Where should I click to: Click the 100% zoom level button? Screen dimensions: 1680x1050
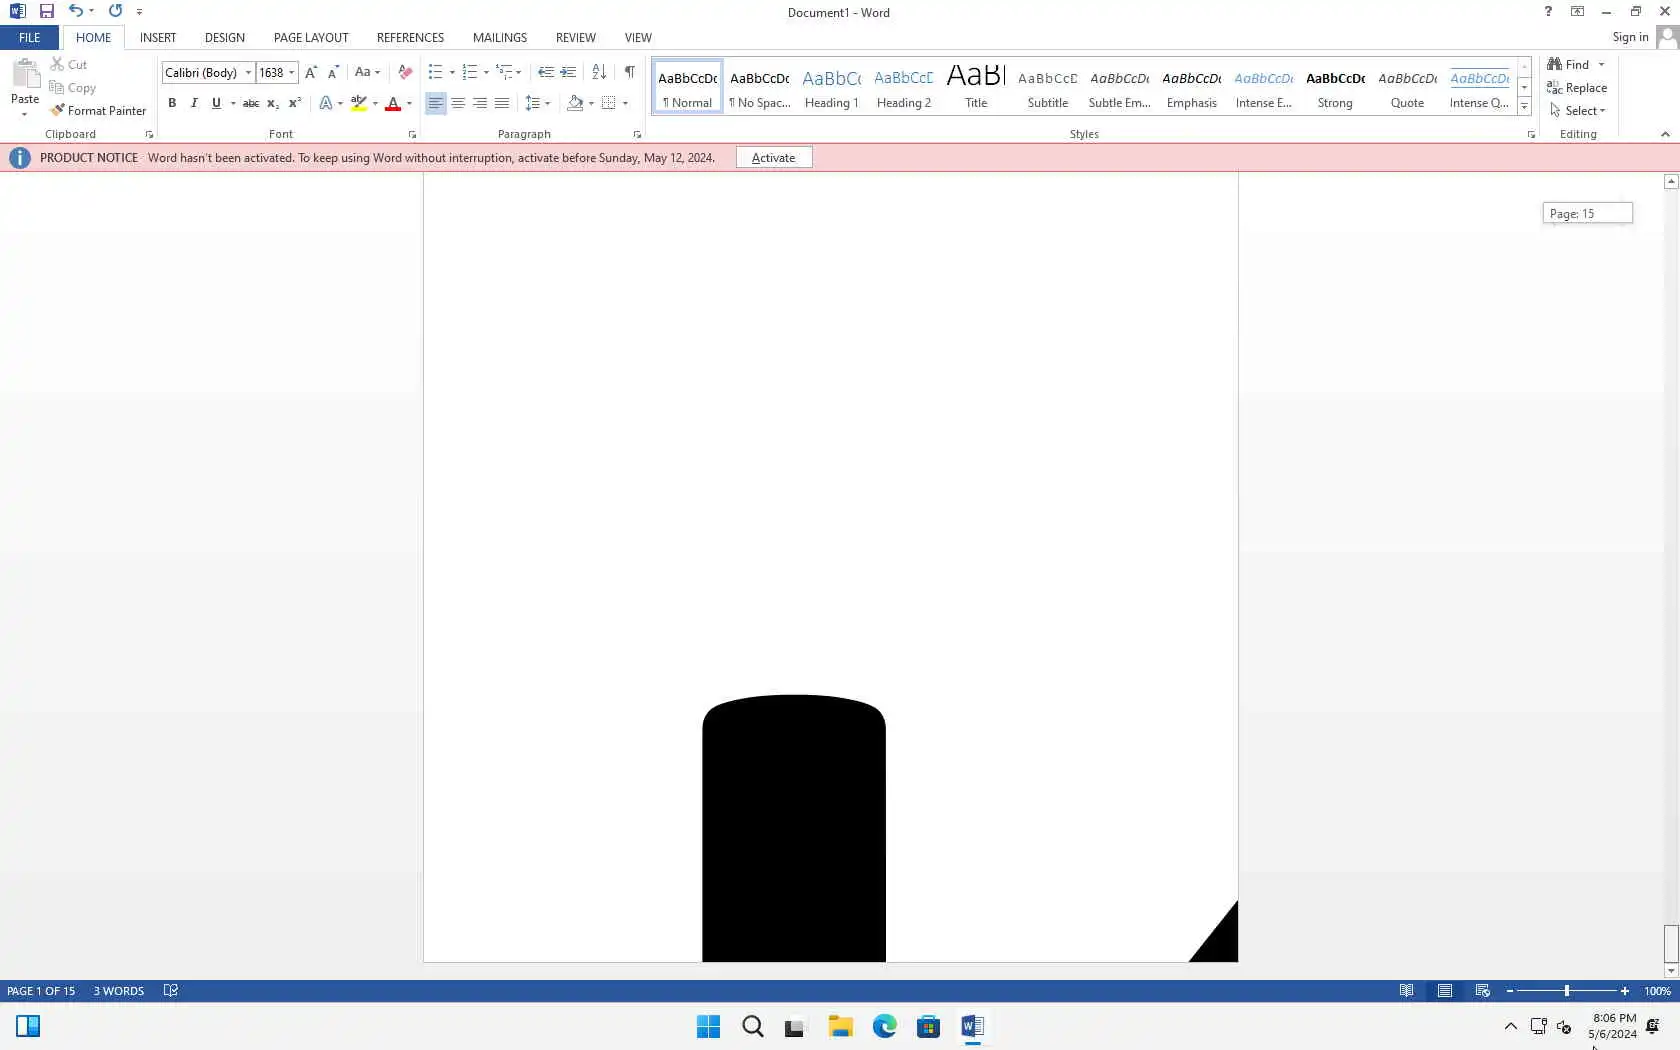[x=1657, y=991]
